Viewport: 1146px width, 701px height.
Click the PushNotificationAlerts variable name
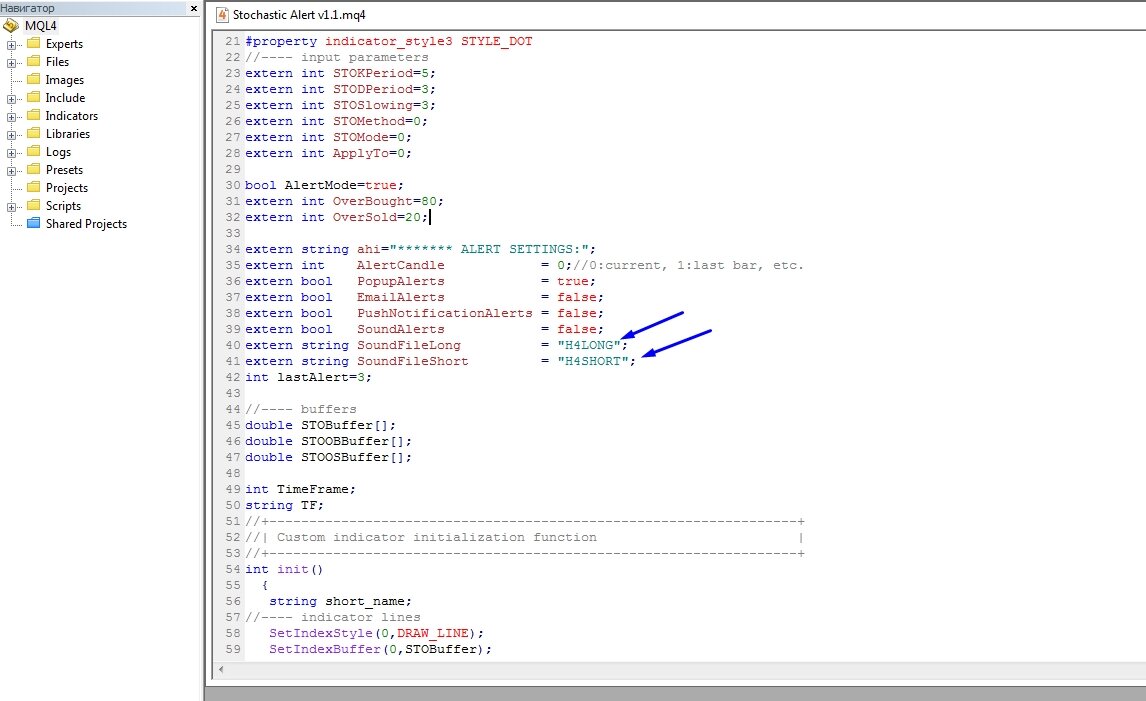(x=444, y=313)
